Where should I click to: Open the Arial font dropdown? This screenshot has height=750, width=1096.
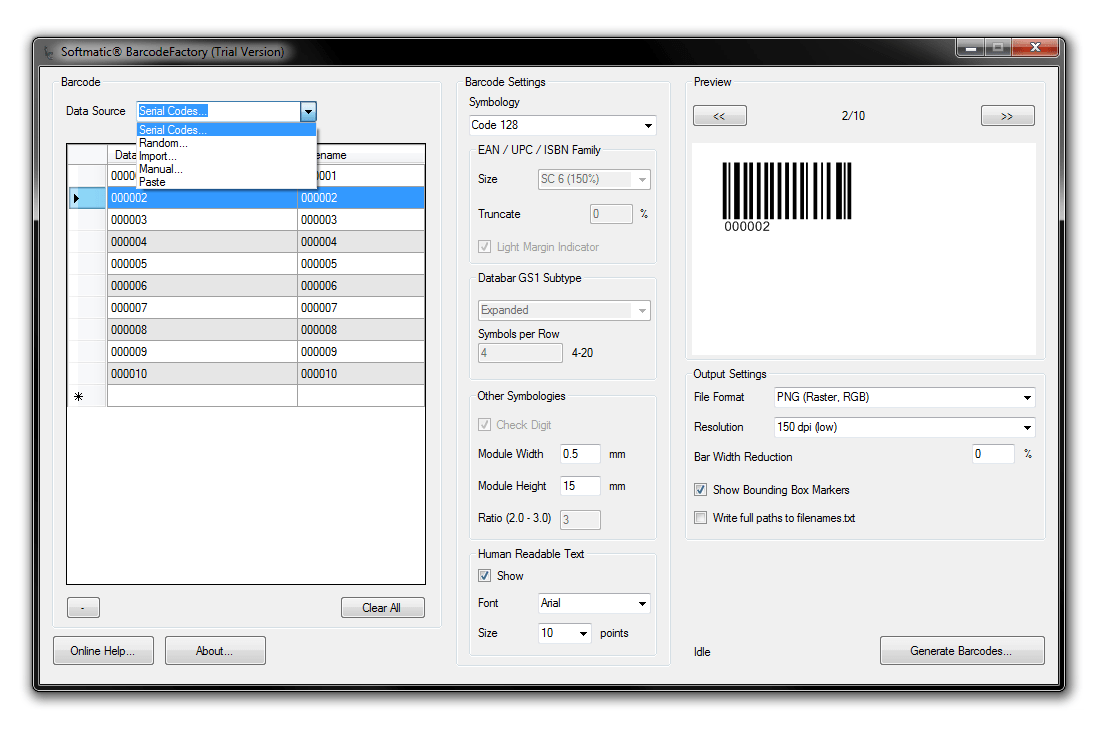click(594, 603)
